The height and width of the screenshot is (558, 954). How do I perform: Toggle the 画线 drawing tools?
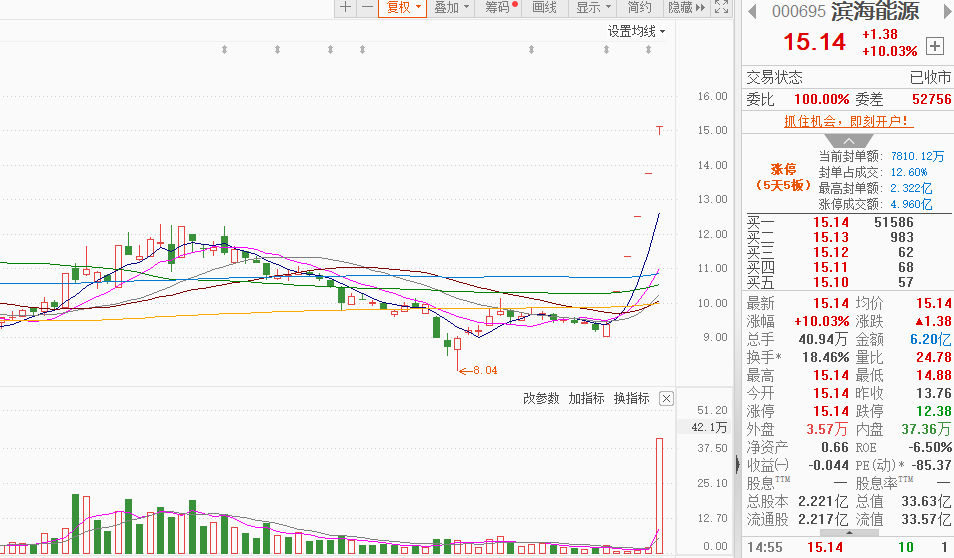coord(544,8)
